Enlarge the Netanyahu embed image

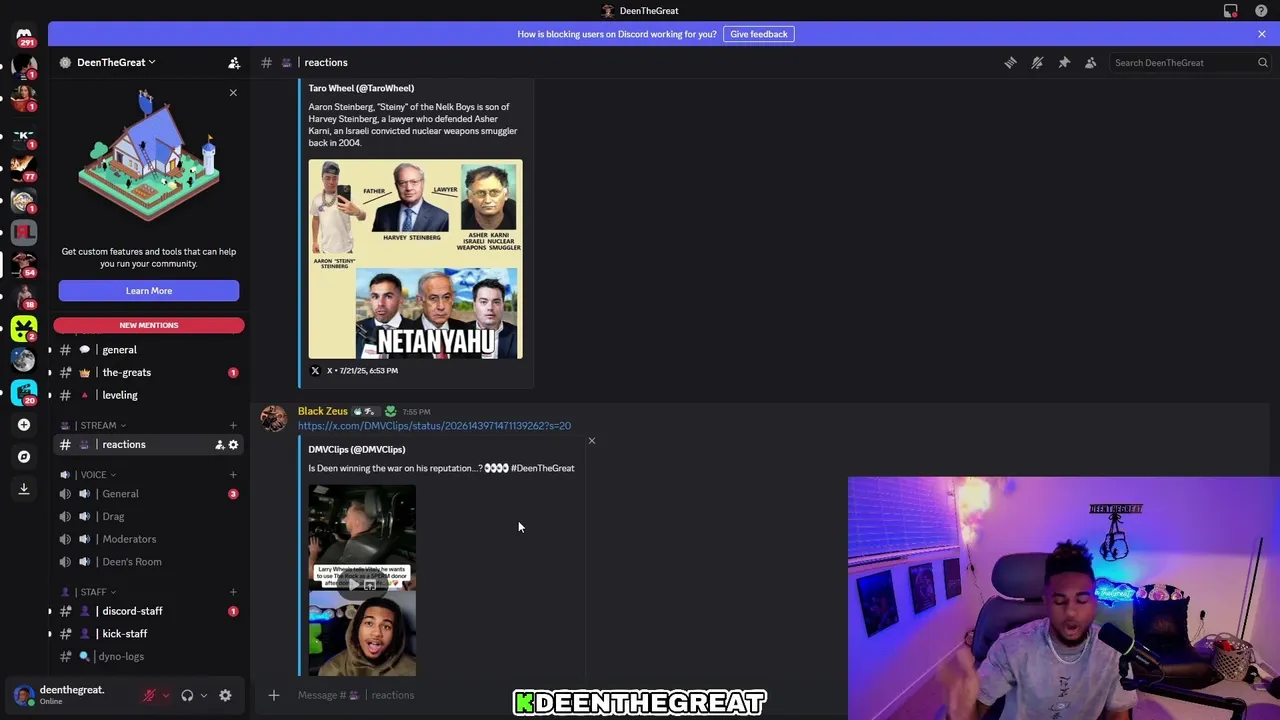click(415, 259)
